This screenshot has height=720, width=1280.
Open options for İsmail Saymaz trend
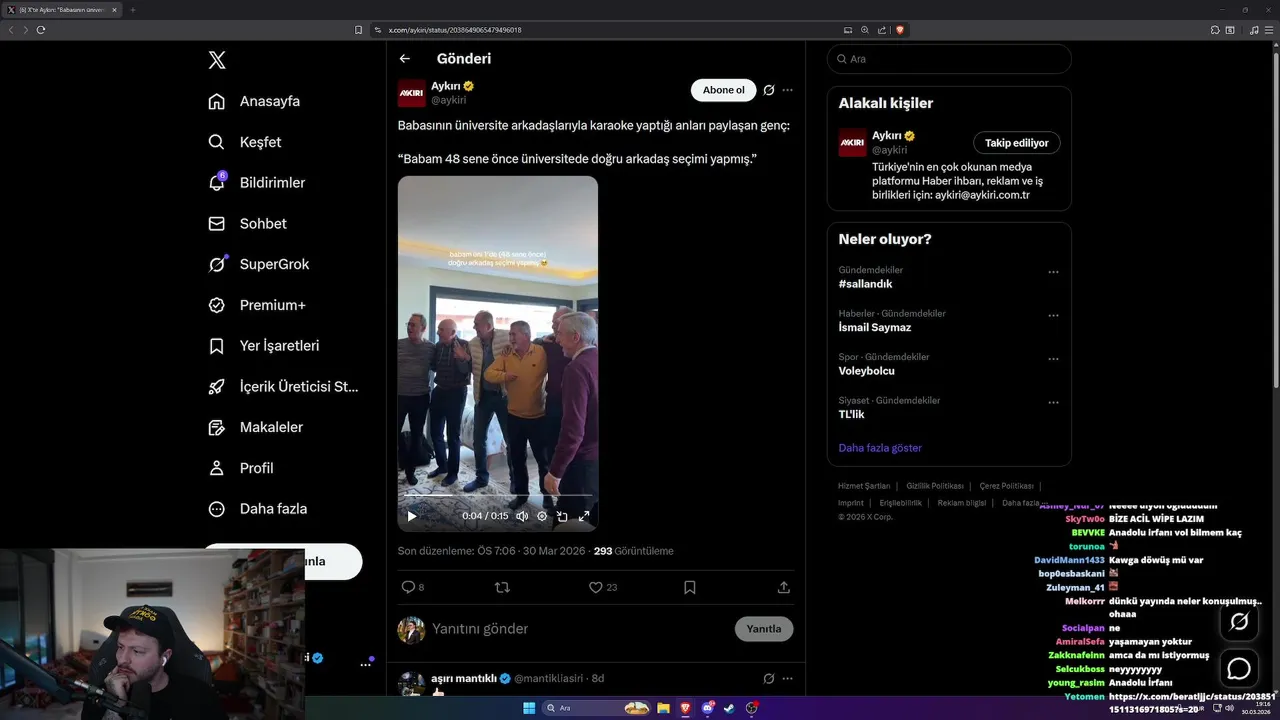coord(1053,315)
